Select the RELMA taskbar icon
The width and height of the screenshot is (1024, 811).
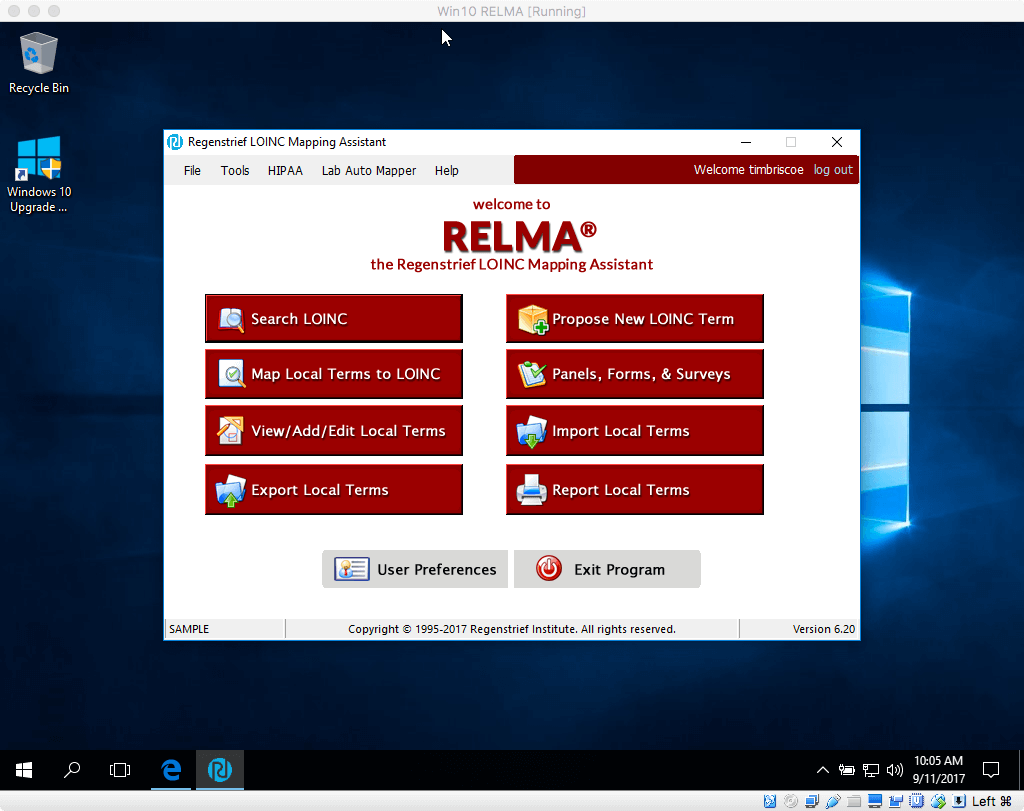click(220, 771)
